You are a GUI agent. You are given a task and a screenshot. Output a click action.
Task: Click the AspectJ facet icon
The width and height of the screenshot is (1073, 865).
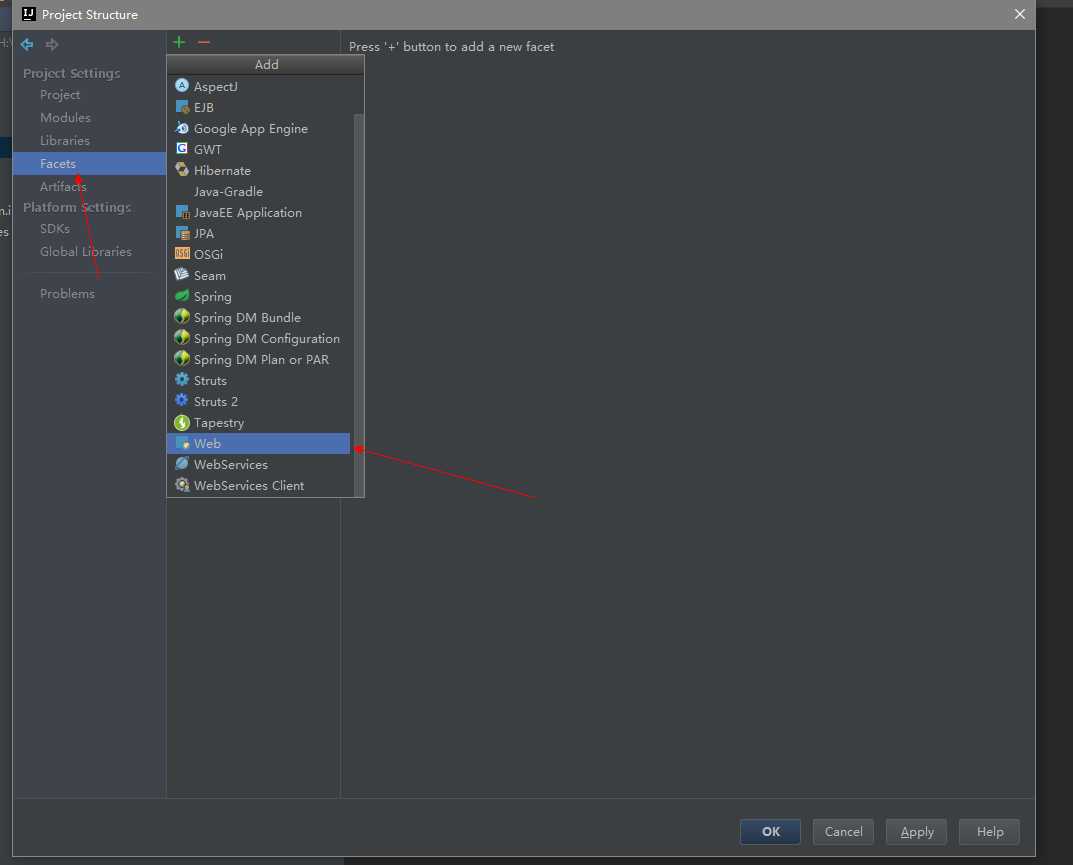point(182,86)
